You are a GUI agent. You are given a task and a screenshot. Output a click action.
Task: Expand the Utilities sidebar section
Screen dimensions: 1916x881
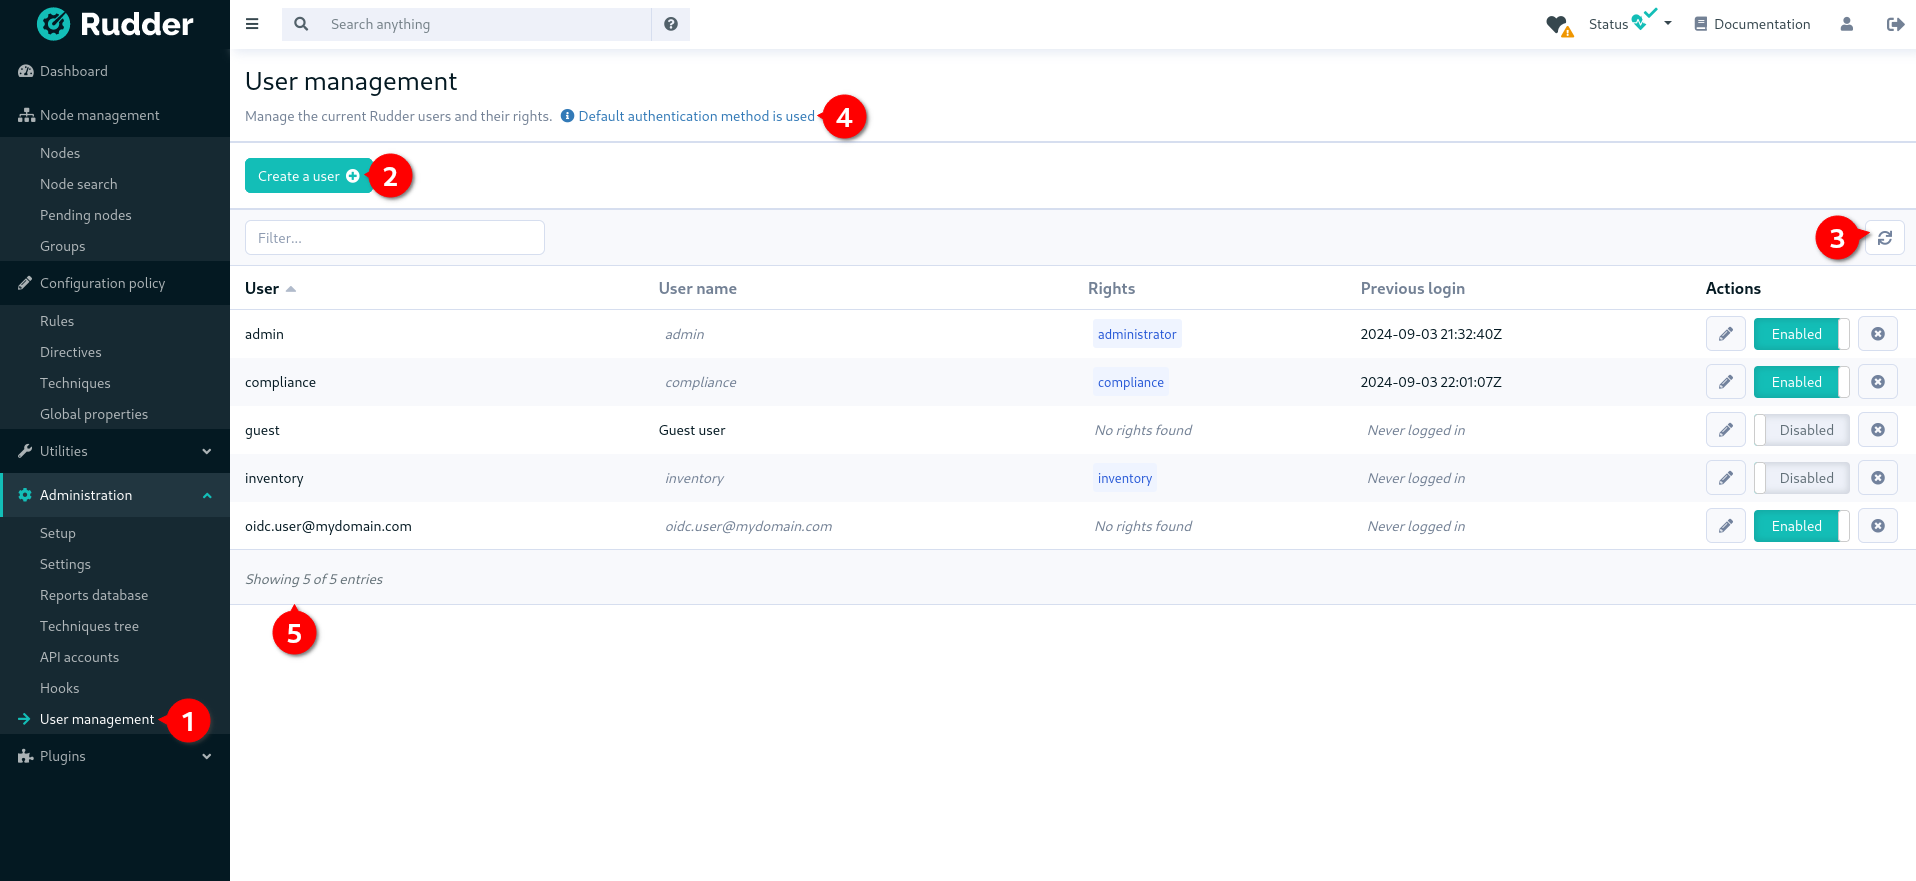click(115, 451)
